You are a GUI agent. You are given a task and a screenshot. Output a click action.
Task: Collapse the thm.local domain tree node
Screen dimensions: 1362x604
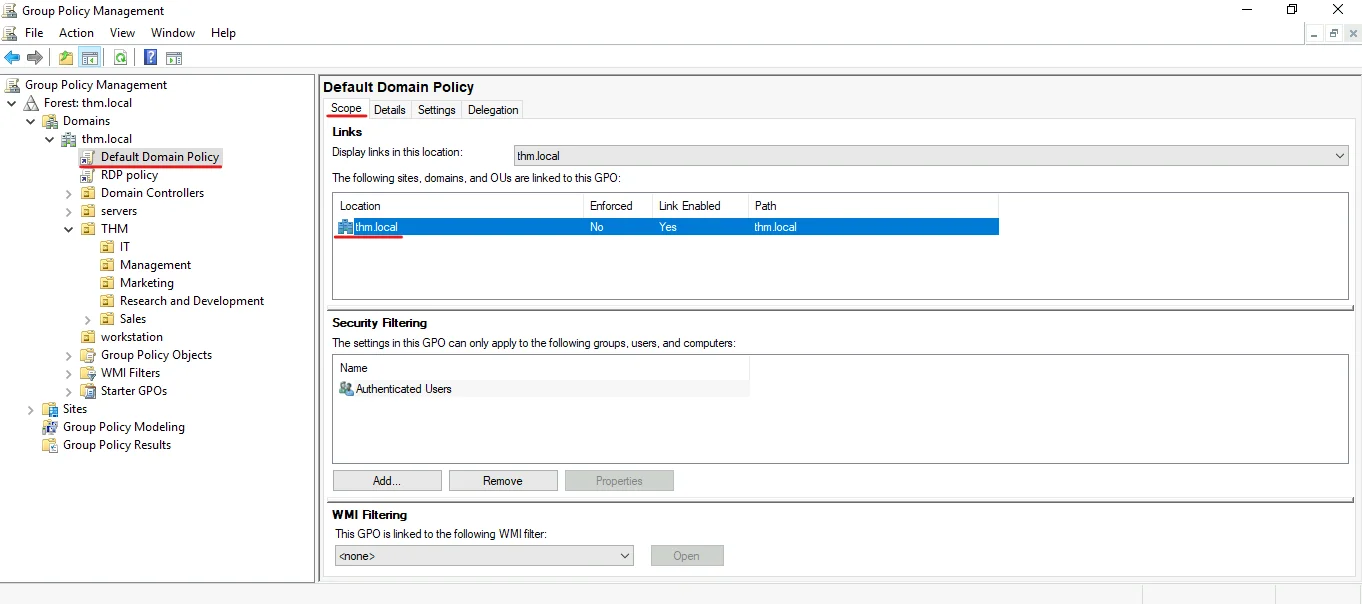[x=49, y=139]
